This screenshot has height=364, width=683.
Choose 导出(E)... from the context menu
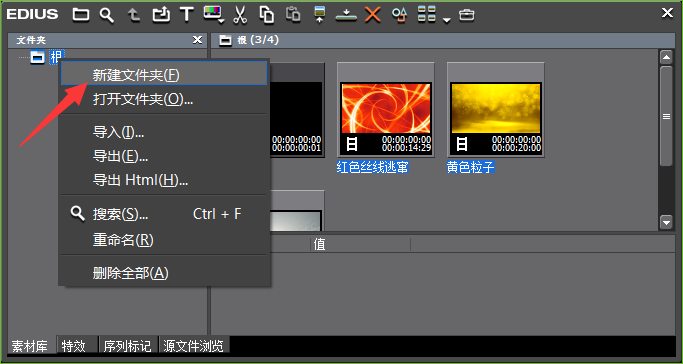pos(164,156)
